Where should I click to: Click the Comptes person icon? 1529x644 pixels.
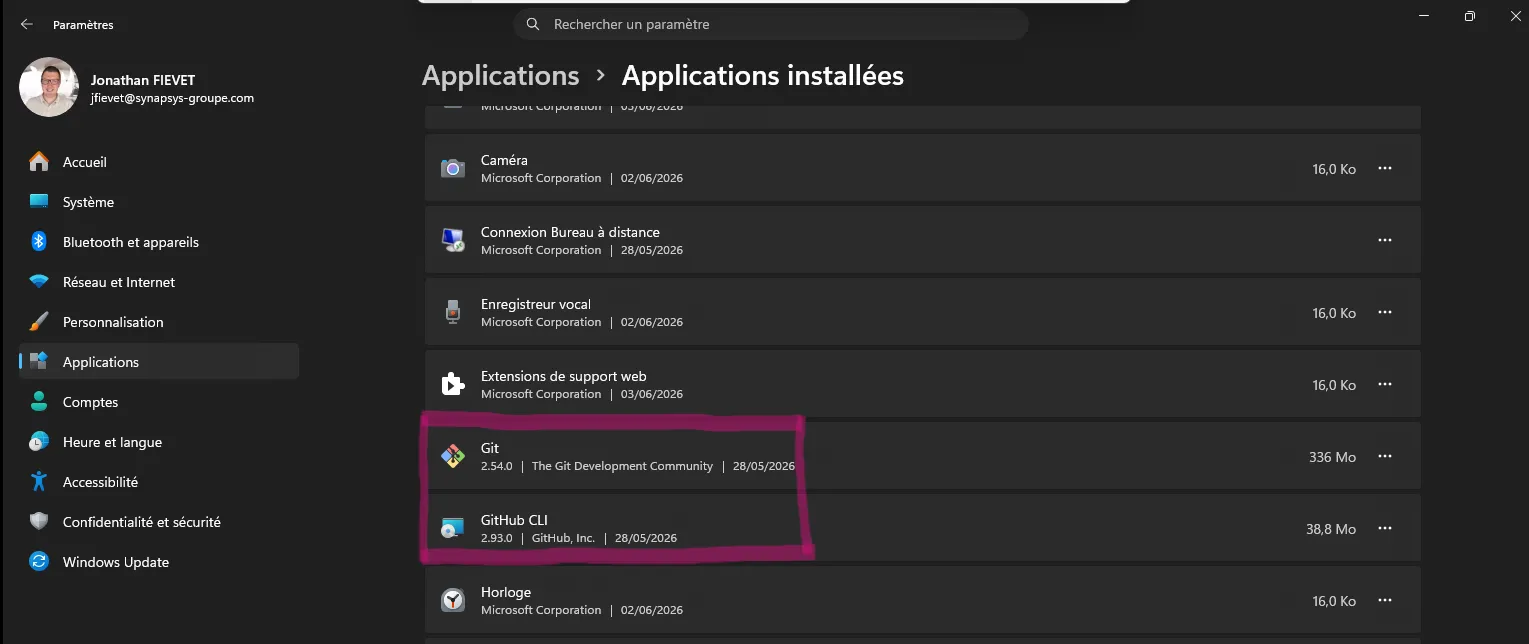pyautogui.click(x=39, y=402)
